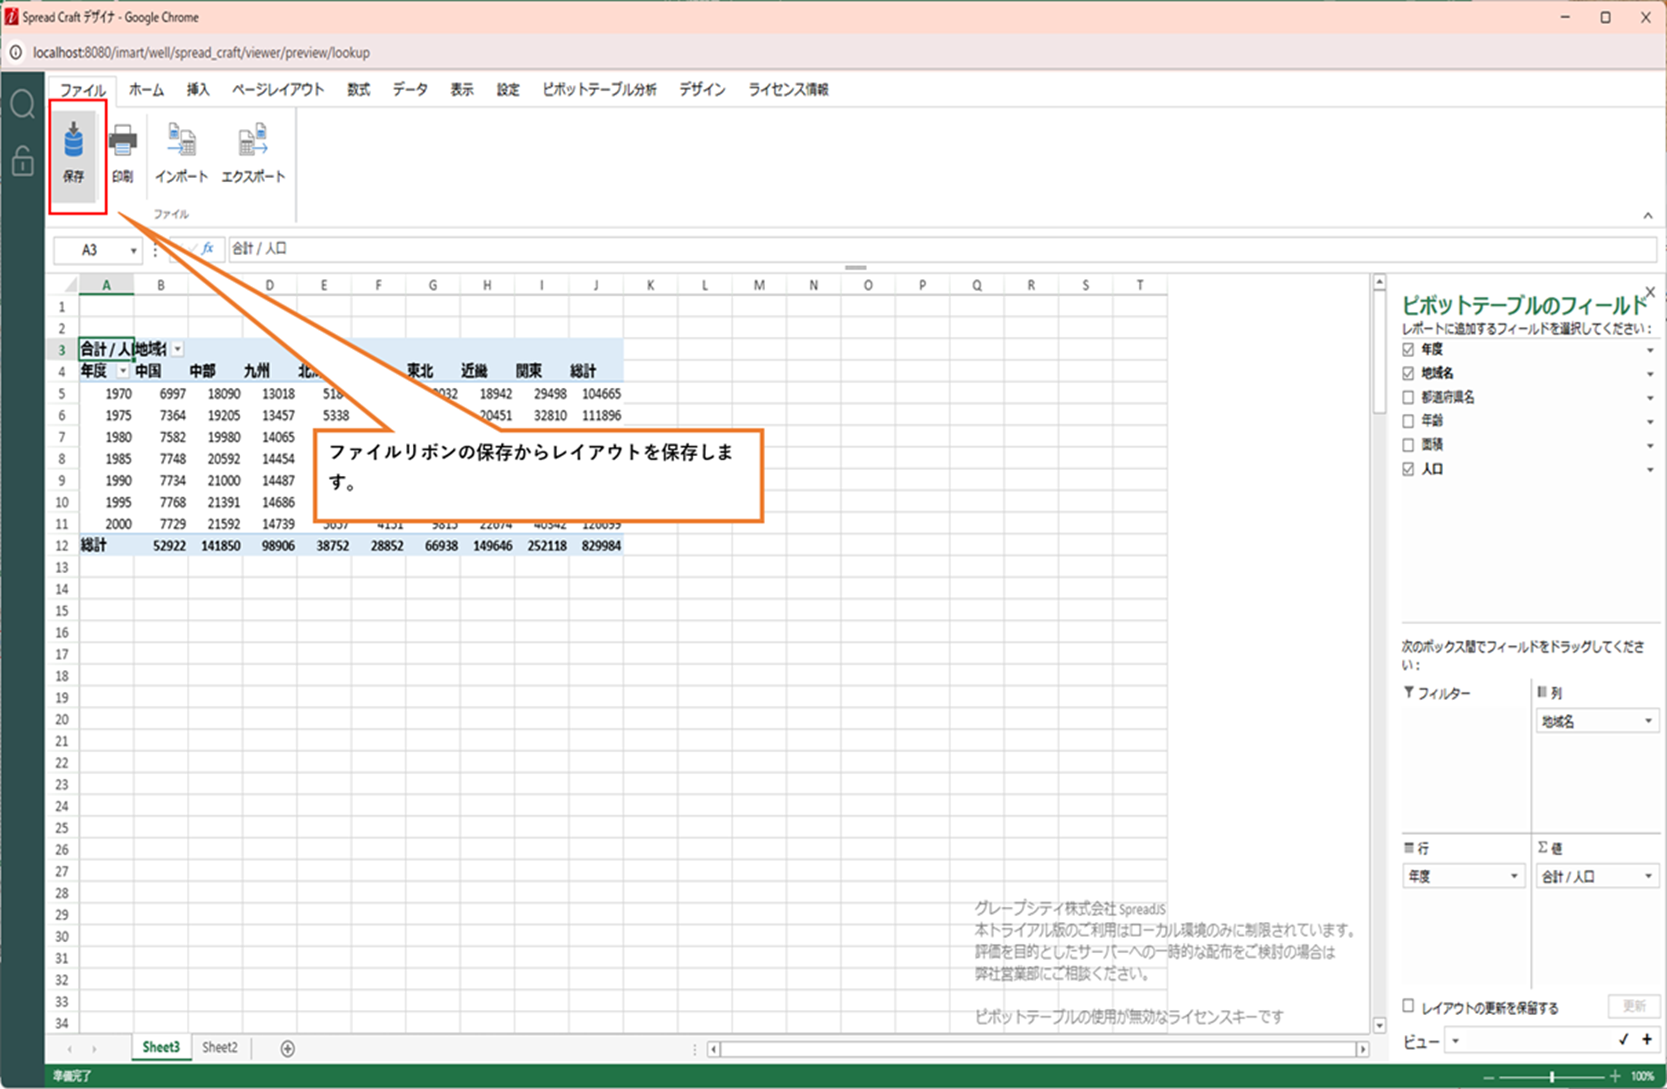The image size is (1667, 1089).
Task: Enable the 都道府県名 field checkbox
Action: 1408,397
